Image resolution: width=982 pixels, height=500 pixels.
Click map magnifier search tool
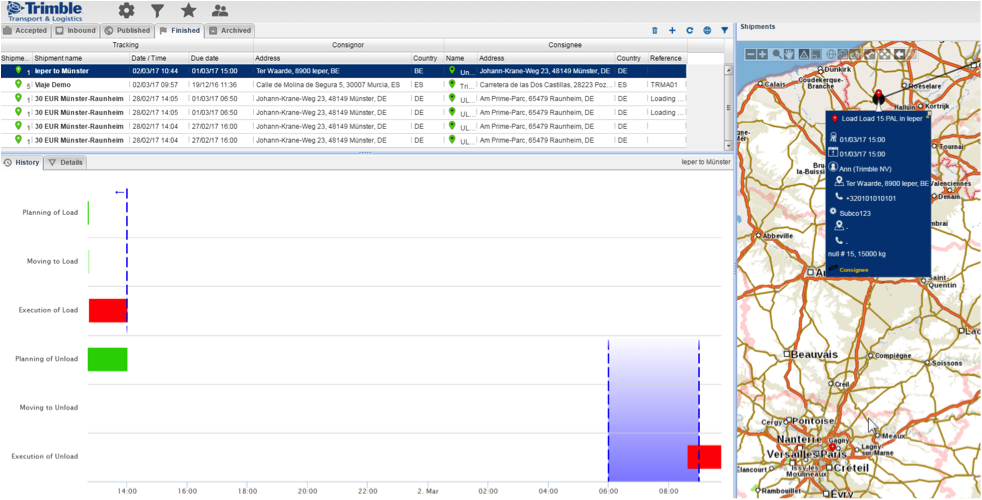pyautogui.click(x=777, y=53)
